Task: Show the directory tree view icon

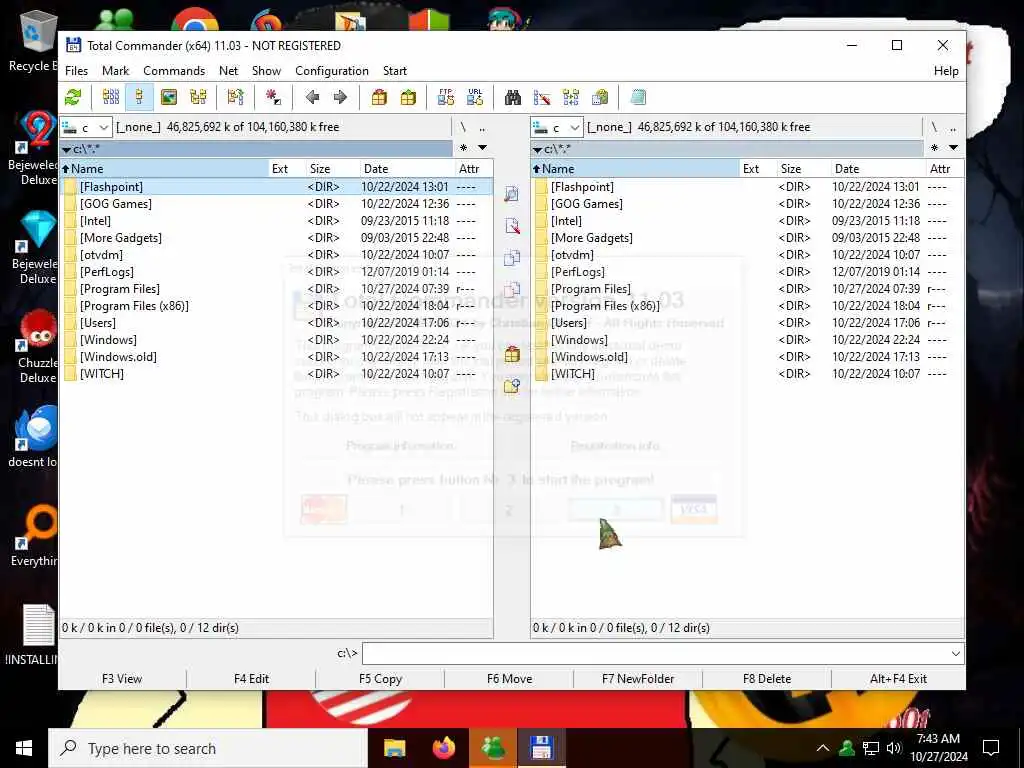Action: (x=198, y=97)
